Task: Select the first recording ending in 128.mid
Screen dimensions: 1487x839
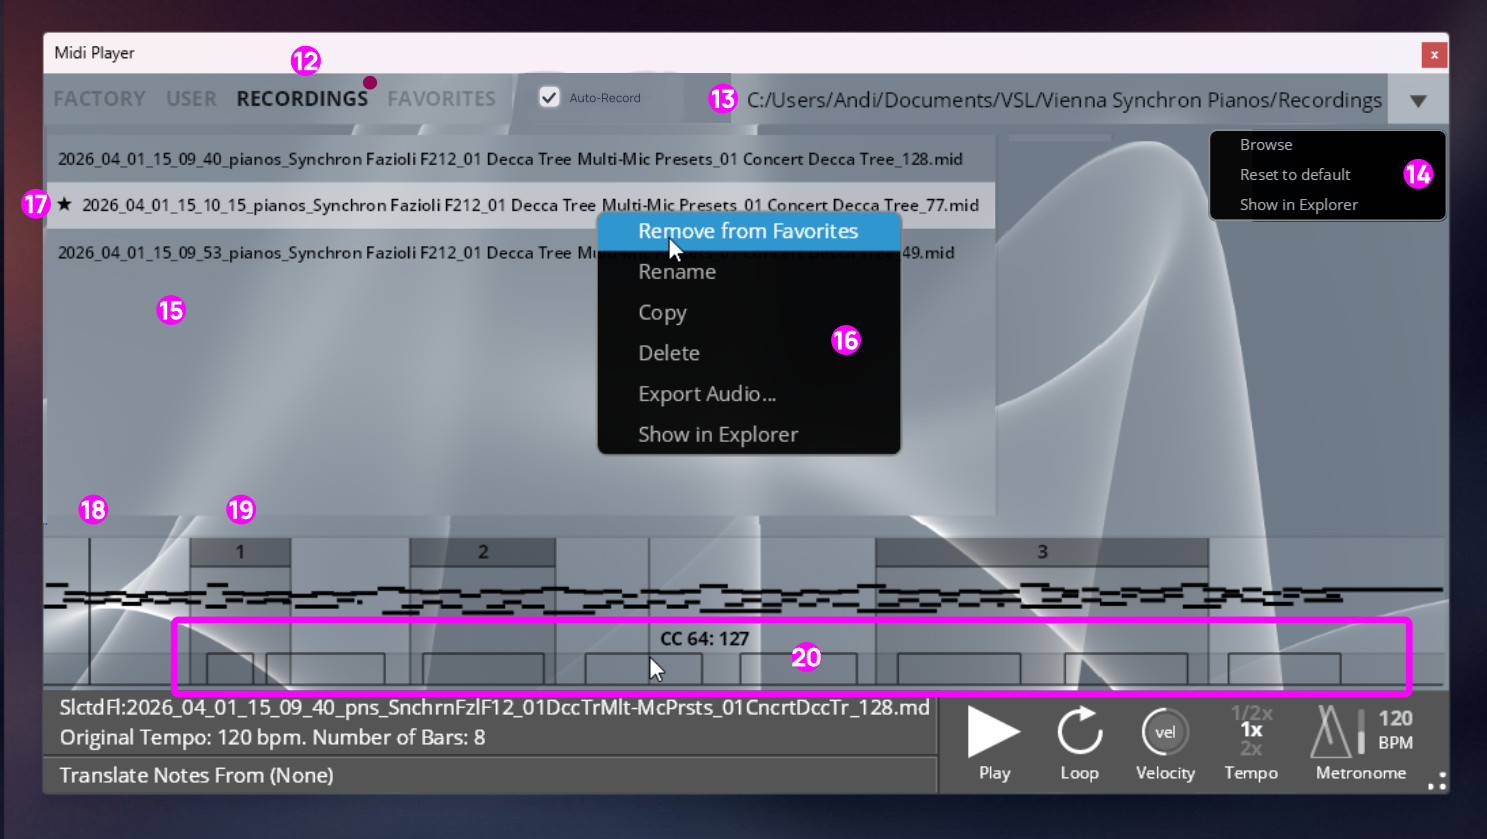Action: [x=510, y=159]
